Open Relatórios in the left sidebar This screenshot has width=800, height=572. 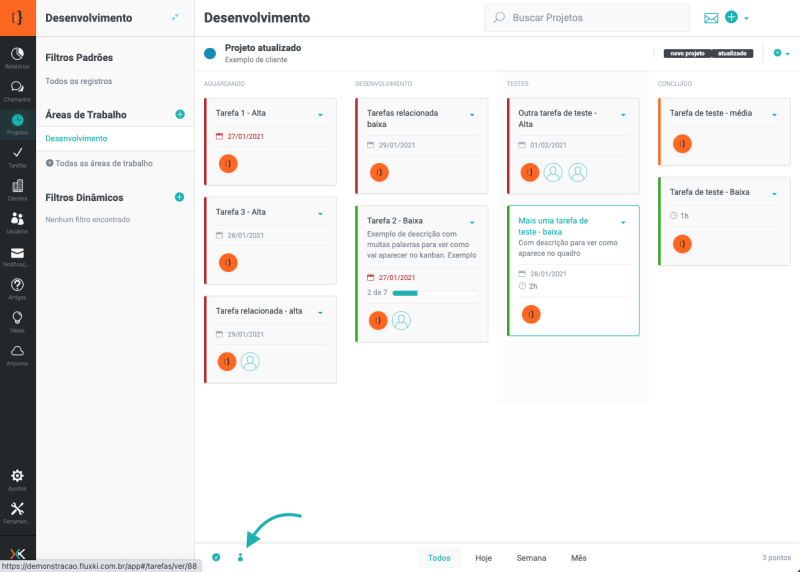coord(17,56)
